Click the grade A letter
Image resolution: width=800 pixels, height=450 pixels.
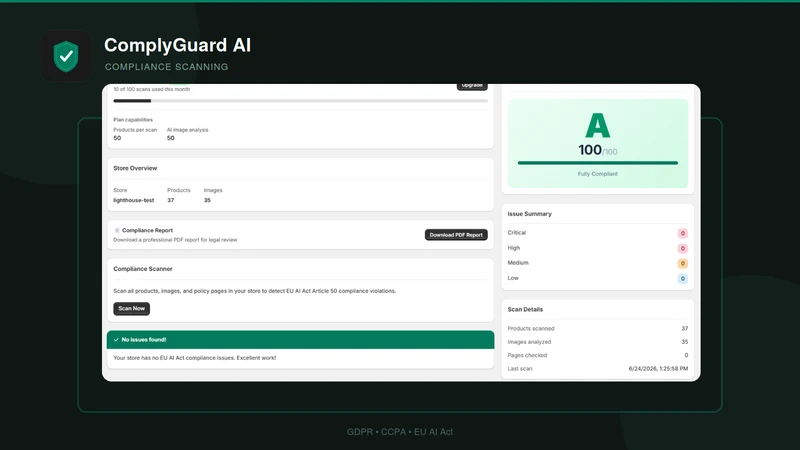597,126
